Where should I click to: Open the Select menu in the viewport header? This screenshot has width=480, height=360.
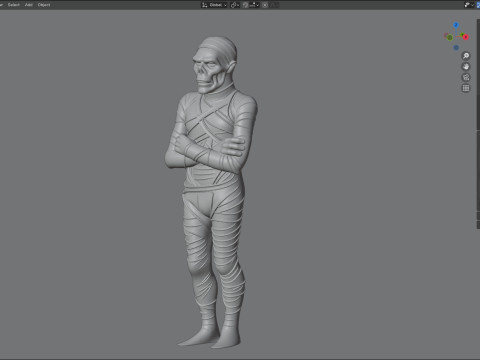pos(14,5)
